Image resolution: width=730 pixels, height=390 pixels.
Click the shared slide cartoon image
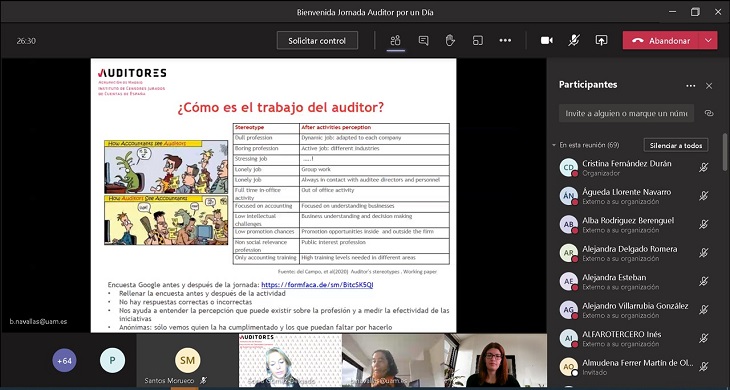click(166, 192)
